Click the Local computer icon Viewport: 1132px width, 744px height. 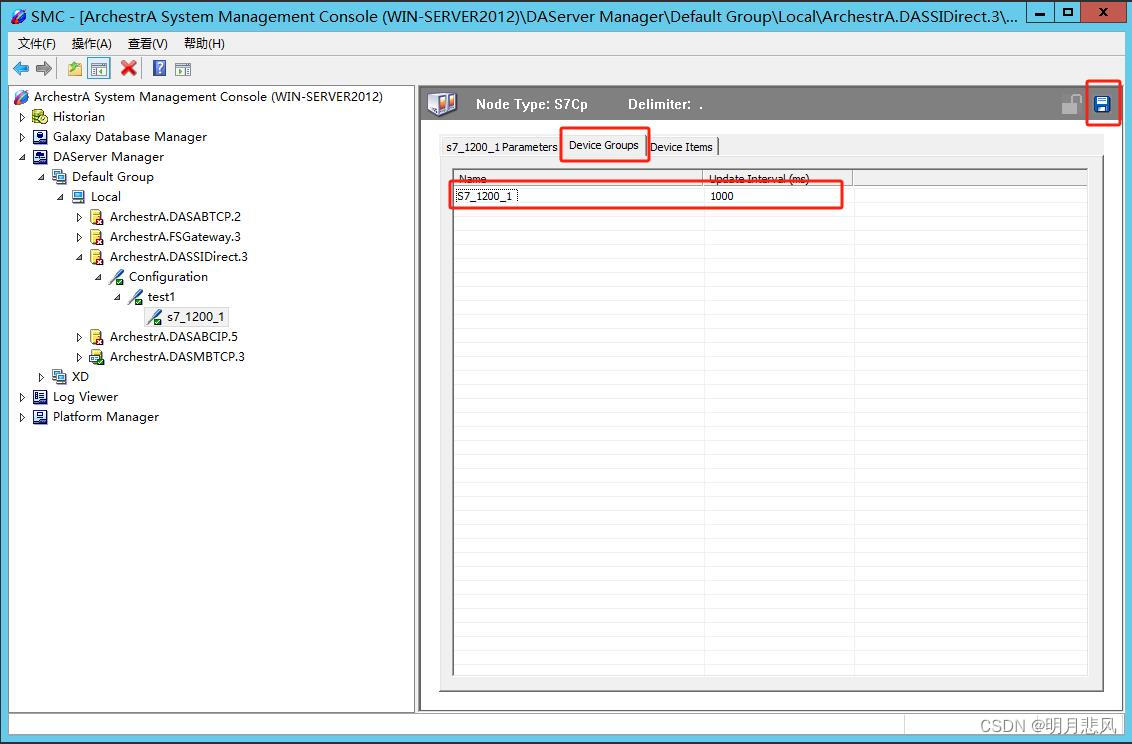coord(78,197)
